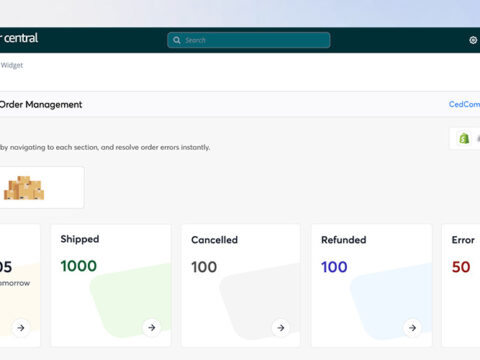The image size is (480, 360).
Task: Focus the Search input field
Action: coord(249,40)
